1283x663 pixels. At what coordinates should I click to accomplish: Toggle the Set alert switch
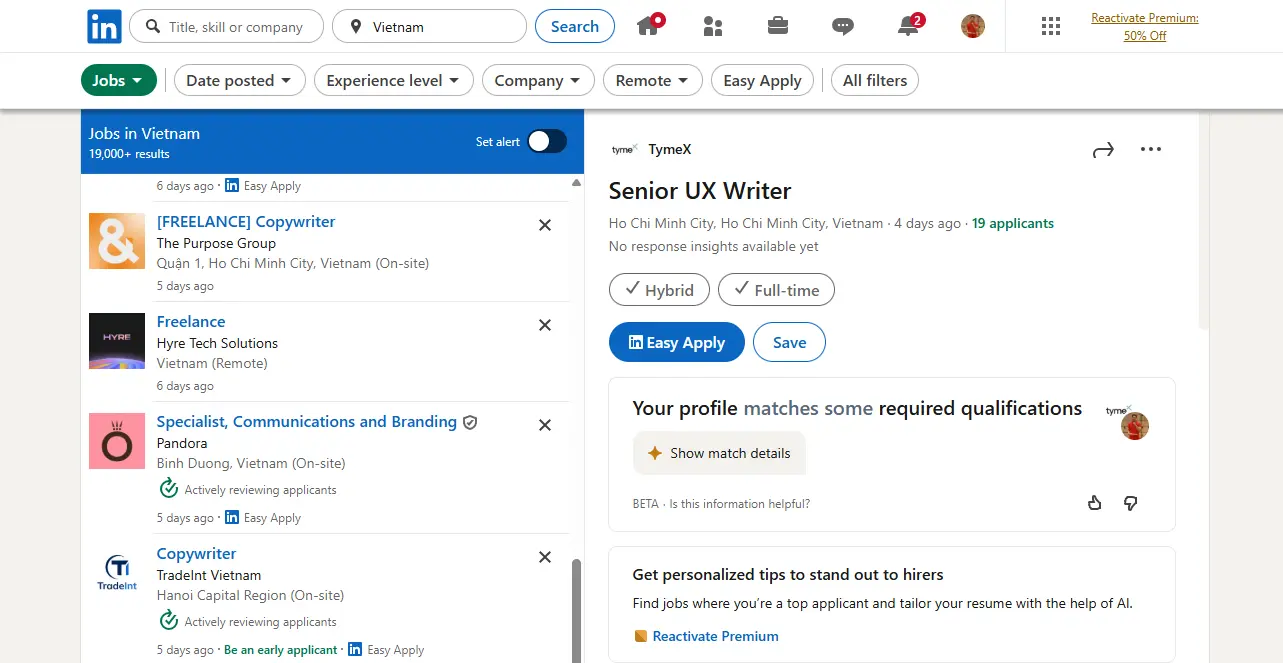pos(547,141)
